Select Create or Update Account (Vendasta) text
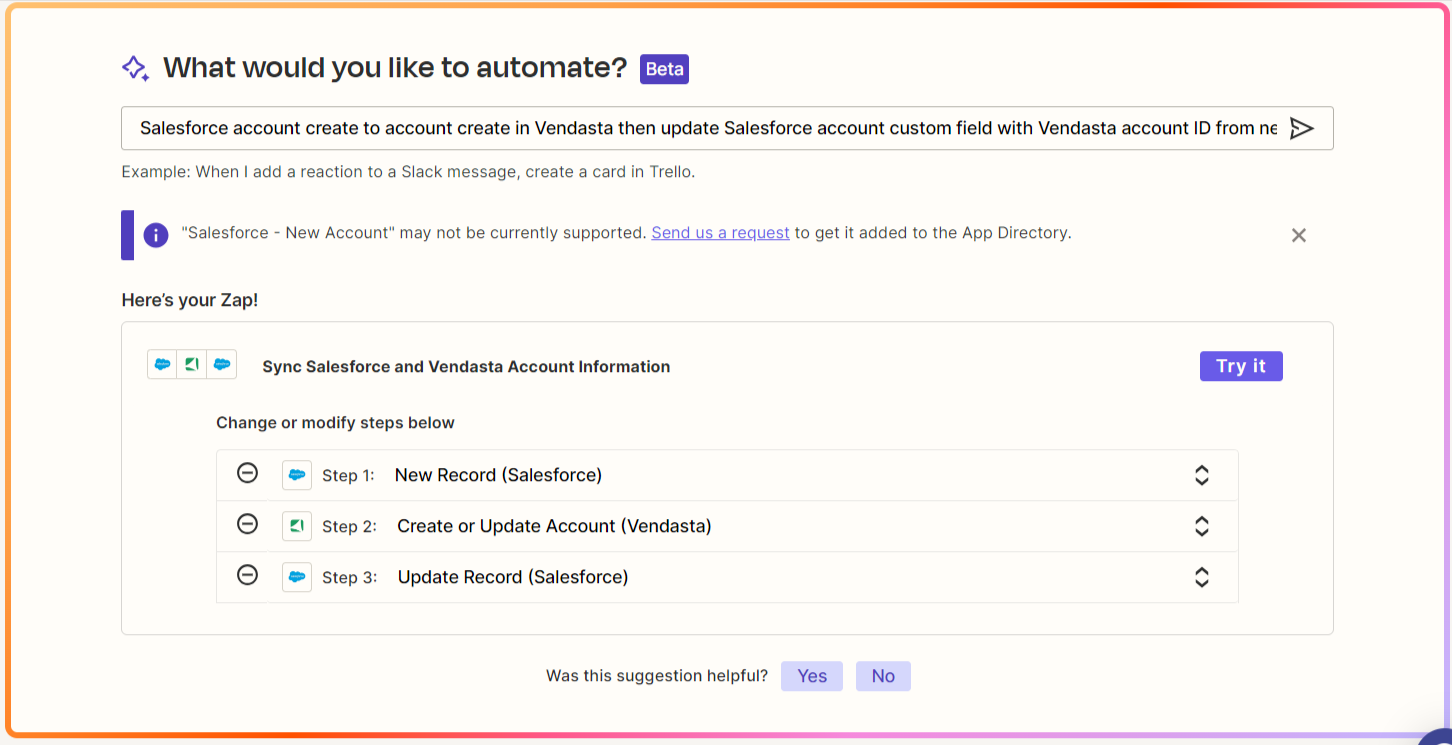Viewport: 1452px width, 745px height. [x=554, y=526]
